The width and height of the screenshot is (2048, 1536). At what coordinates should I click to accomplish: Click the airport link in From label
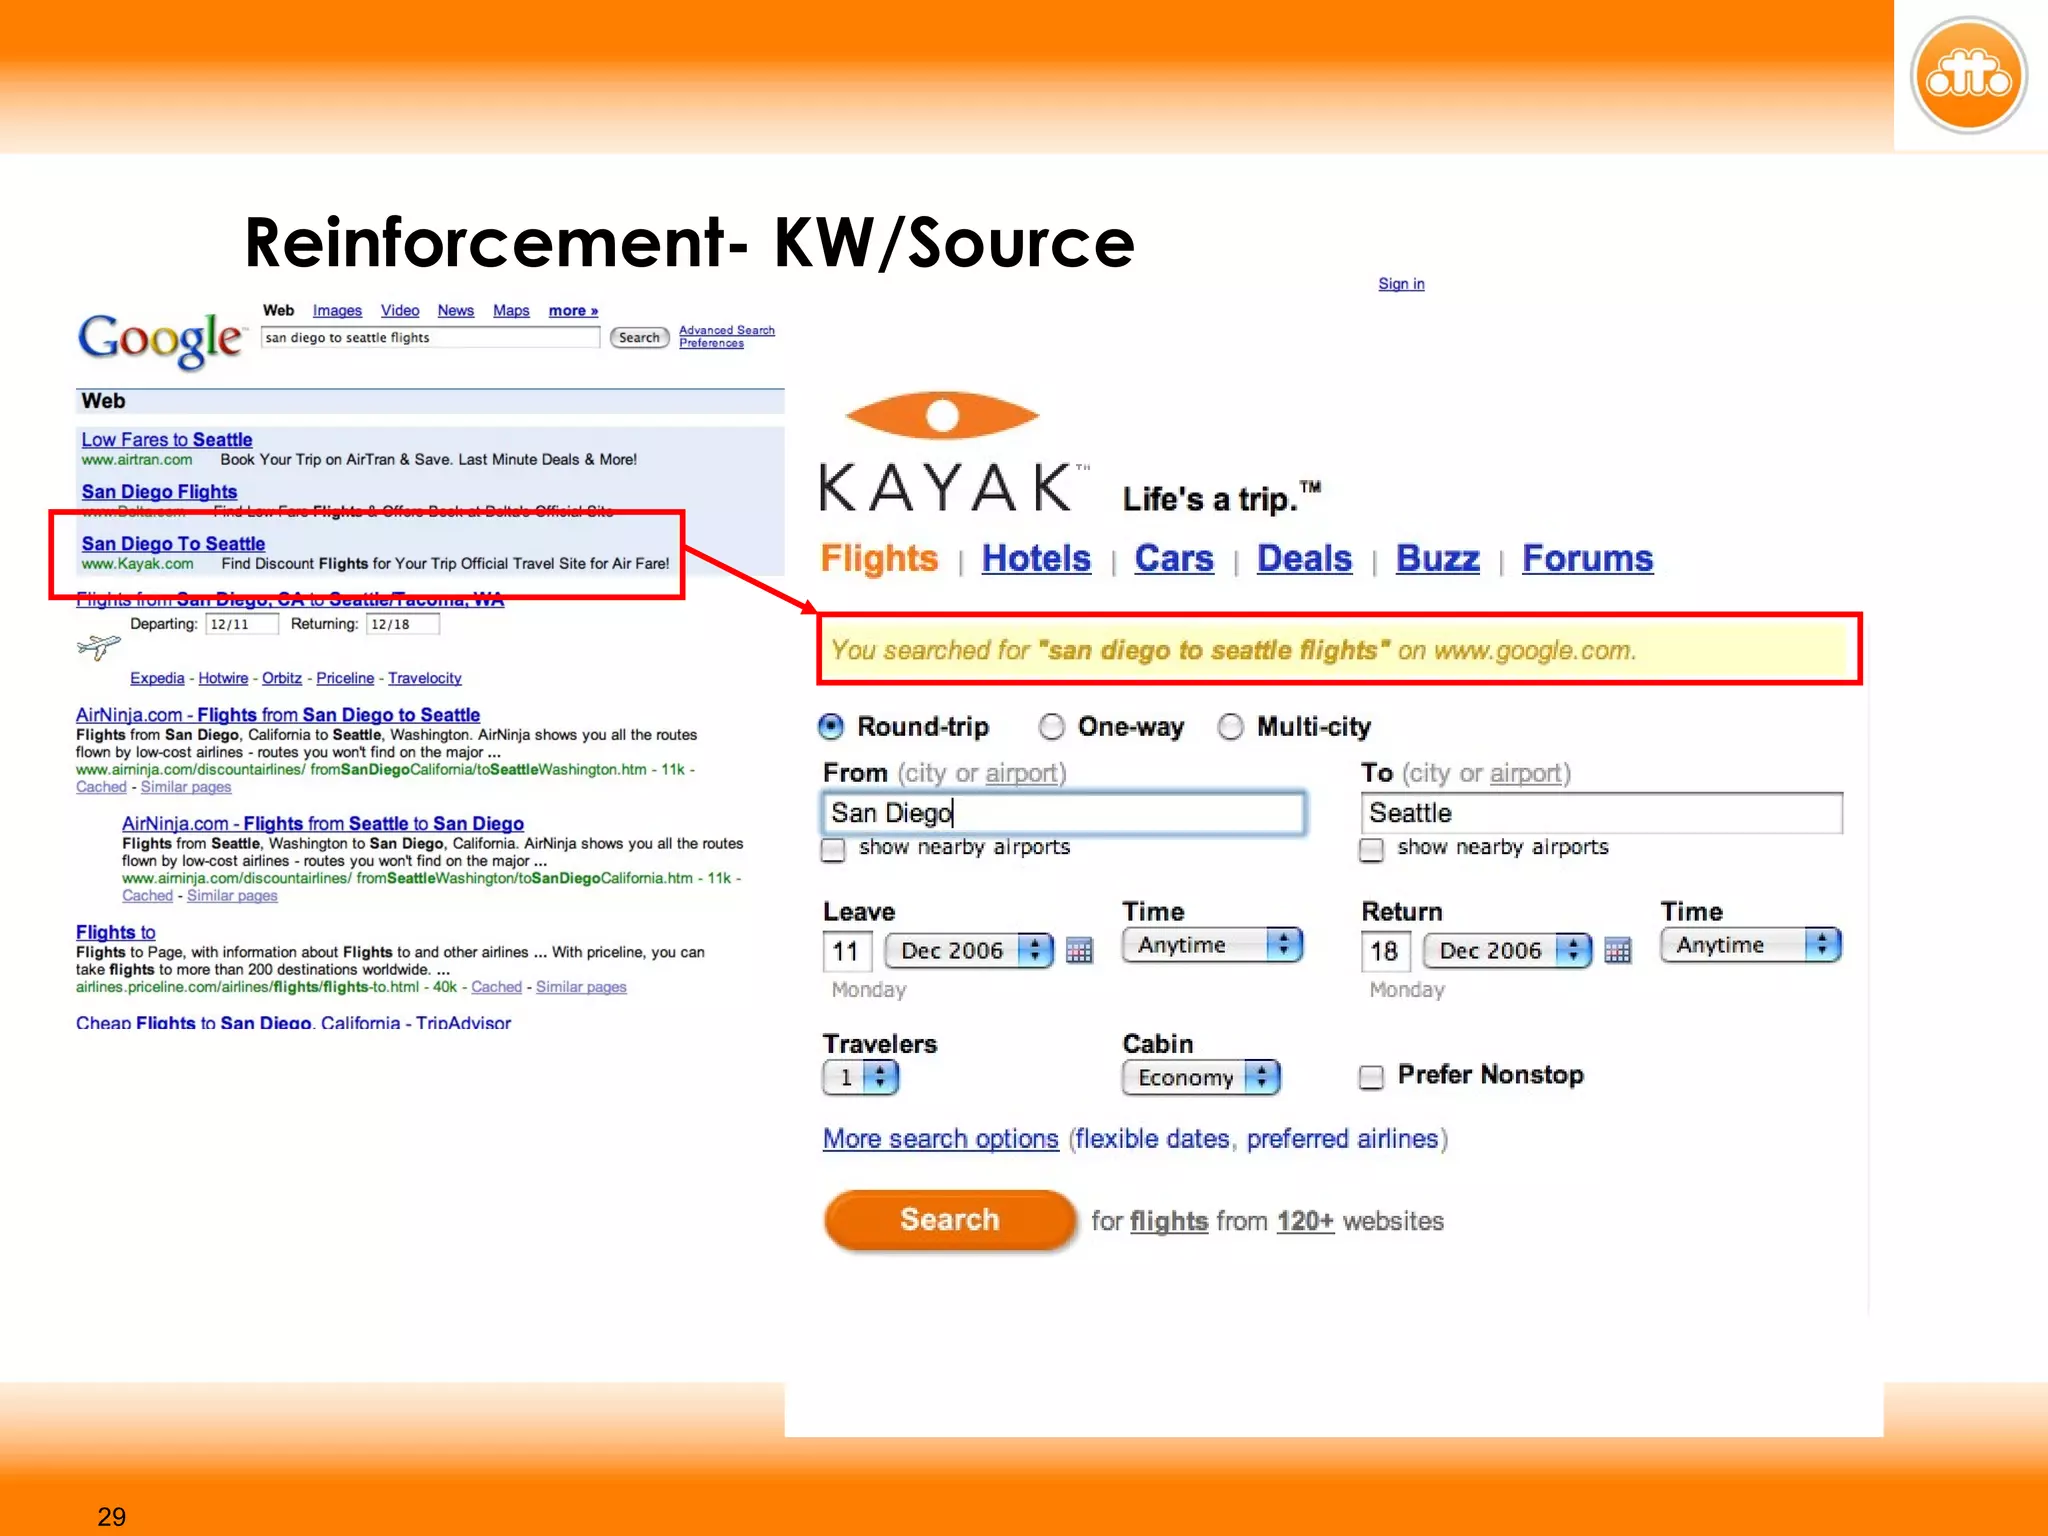pos(1022,773)
